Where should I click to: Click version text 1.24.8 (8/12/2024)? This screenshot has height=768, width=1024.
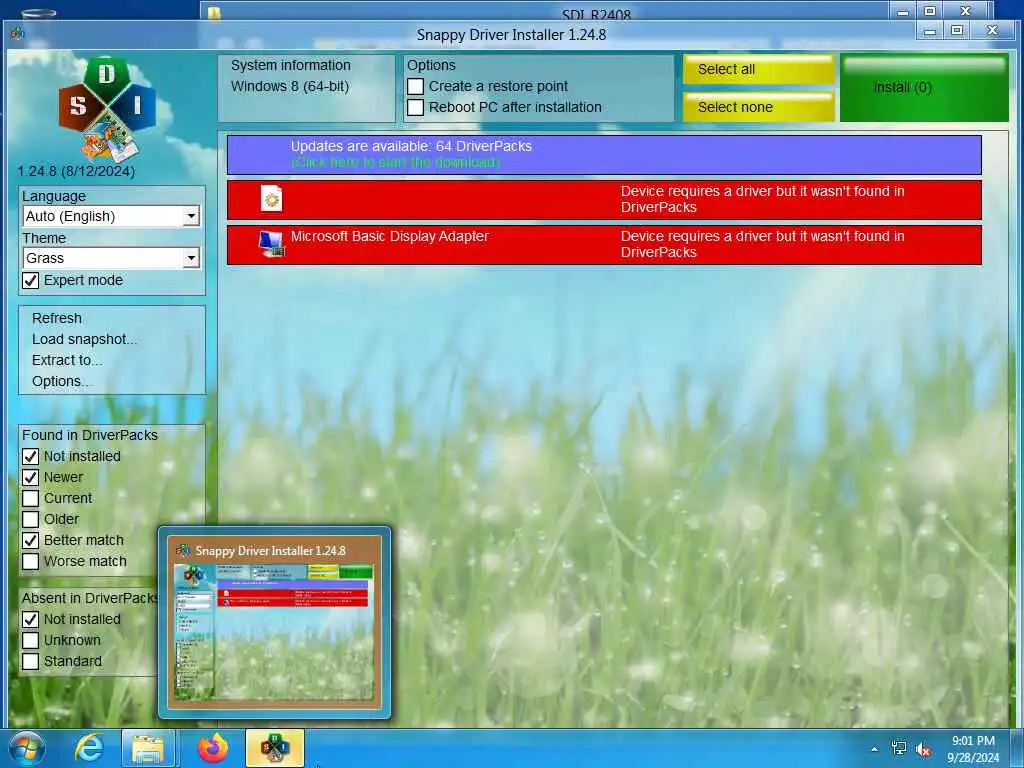click(x=76, y=171)
